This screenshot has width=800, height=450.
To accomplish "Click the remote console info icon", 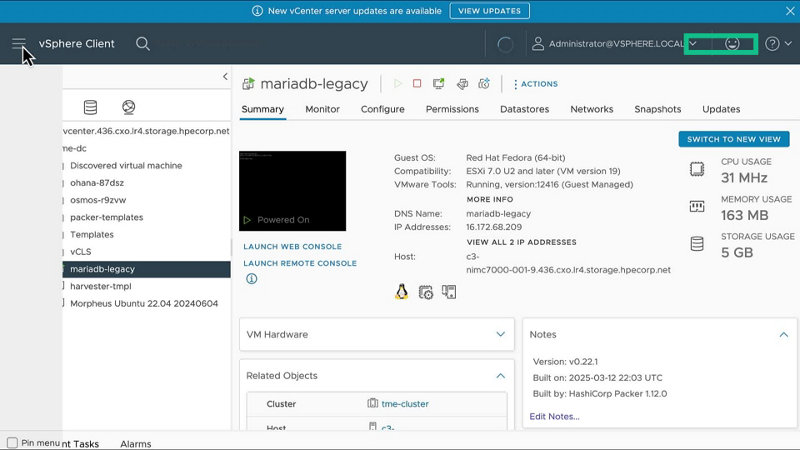I will pos(252,279).
